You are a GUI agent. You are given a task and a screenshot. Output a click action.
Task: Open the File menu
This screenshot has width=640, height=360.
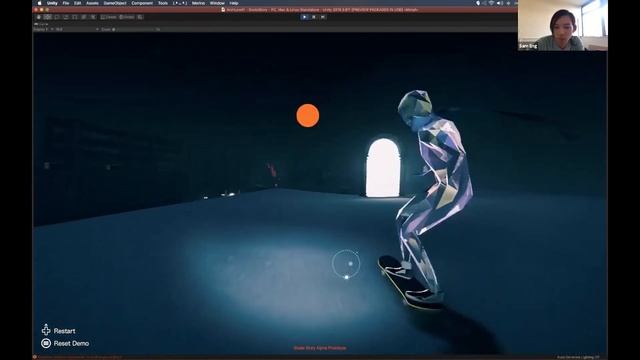click(66, 3)
